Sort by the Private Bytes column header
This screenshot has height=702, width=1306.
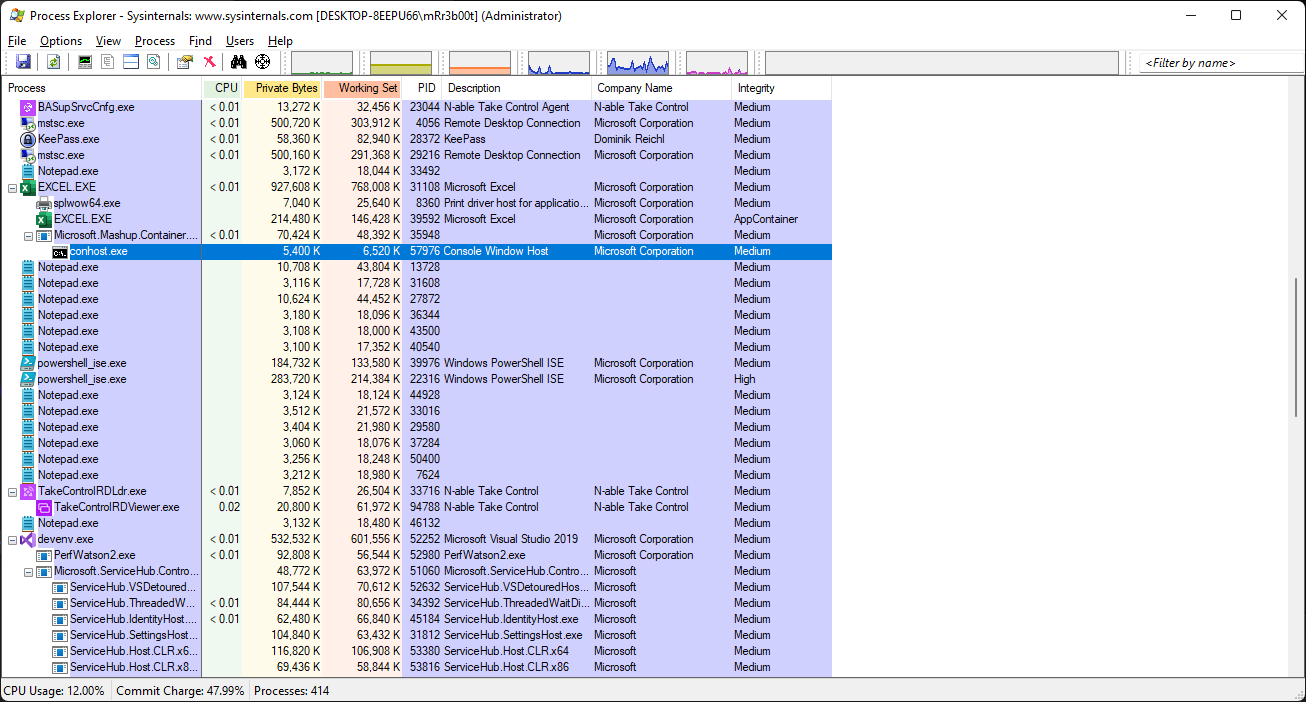pos(282,88)
